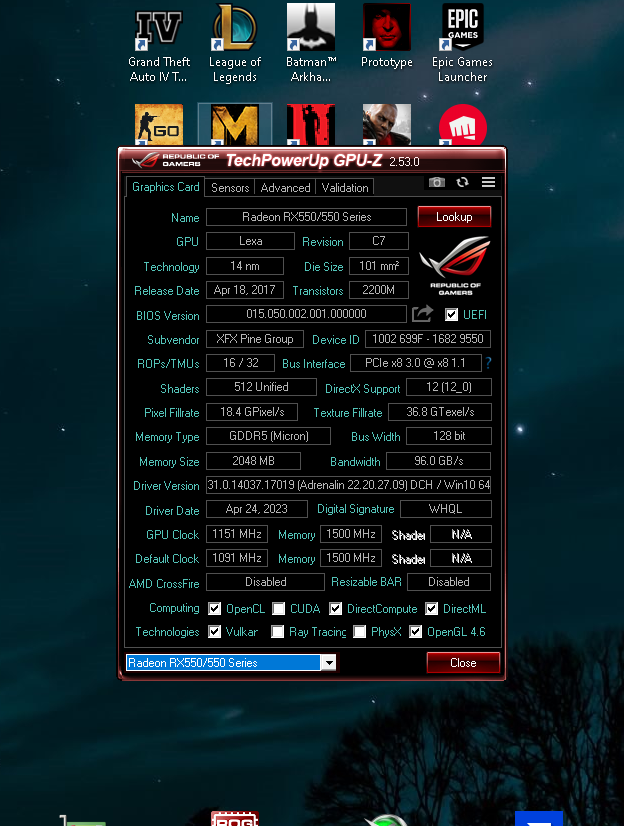
Task: Select the Batman Arkham desktop shortcut
Action: pos(311,43)
